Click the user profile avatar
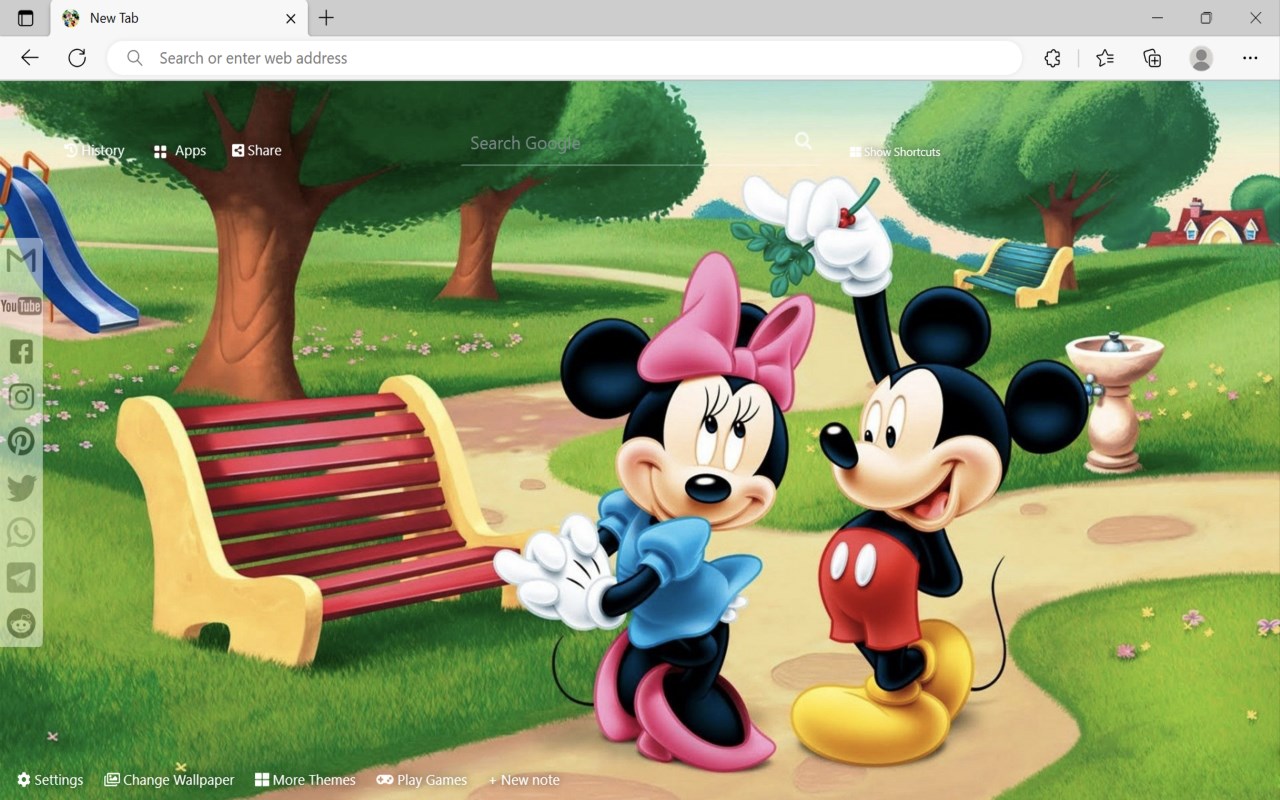The image size is (1280, 800). tap(1201, 58)
